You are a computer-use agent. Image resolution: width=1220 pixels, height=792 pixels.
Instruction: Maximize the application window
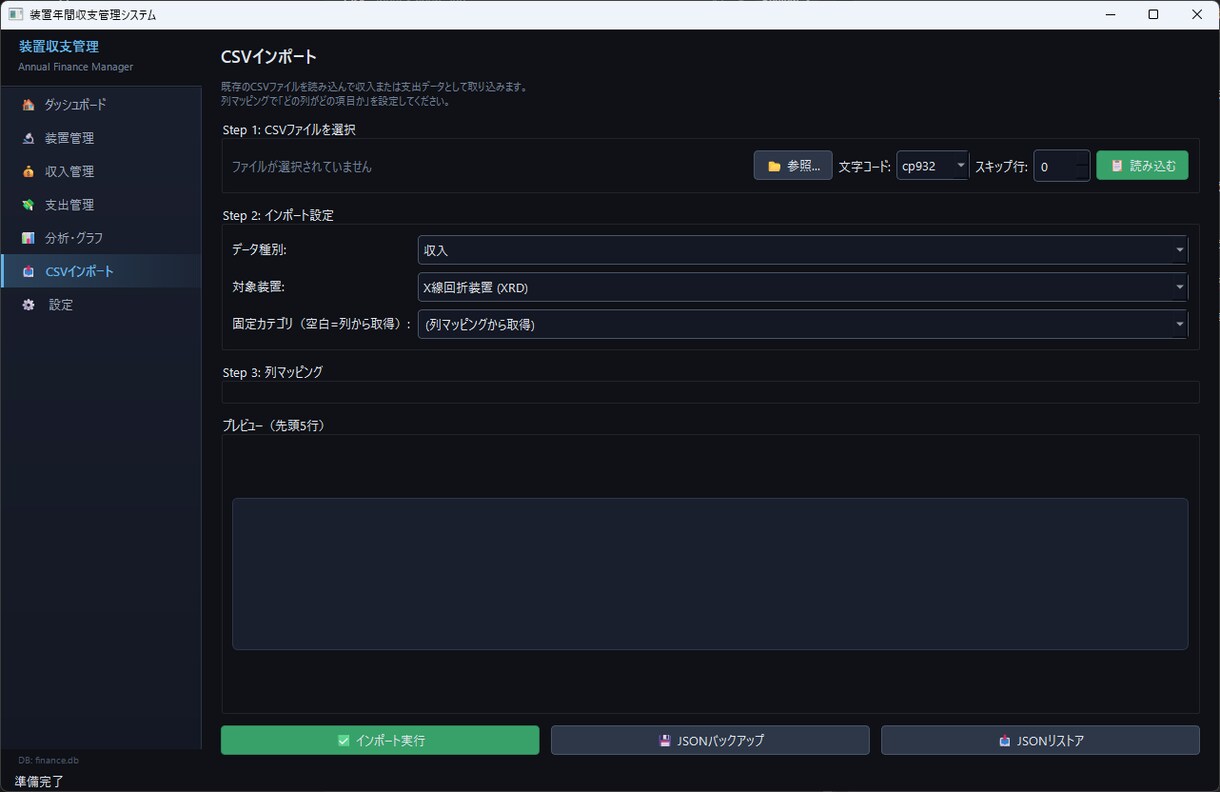click(1153, 15)
